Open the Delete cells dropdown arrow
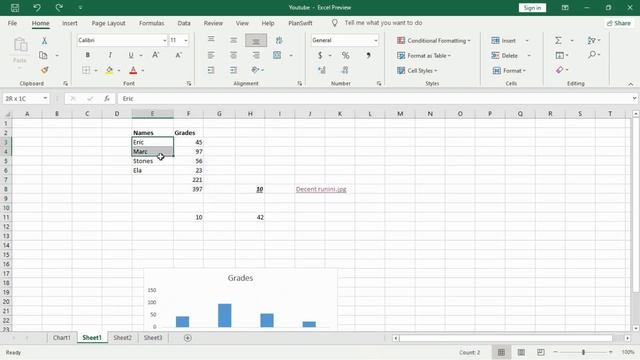This screenshot has height=360, width=640. coord(529,56)
